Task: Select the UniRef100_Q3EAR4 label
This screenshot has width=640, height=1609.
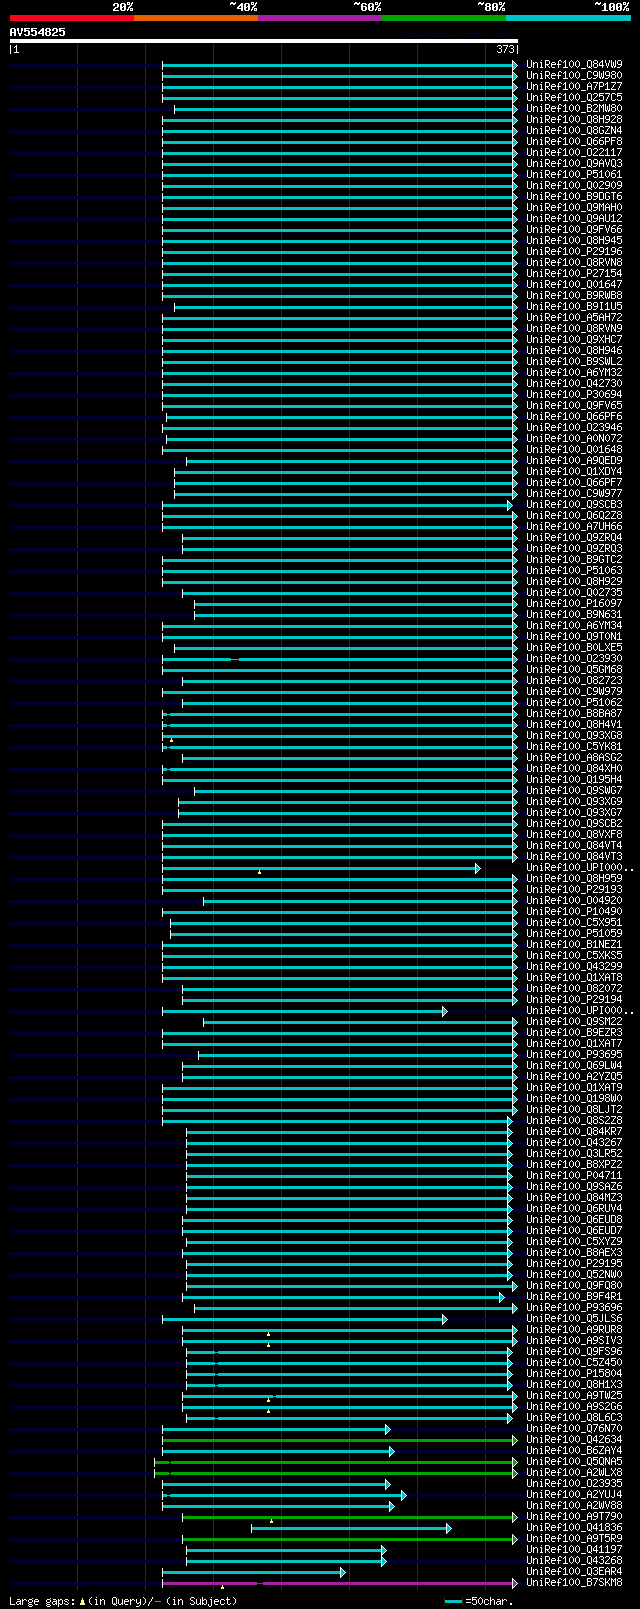Action: click(574, 1572)
